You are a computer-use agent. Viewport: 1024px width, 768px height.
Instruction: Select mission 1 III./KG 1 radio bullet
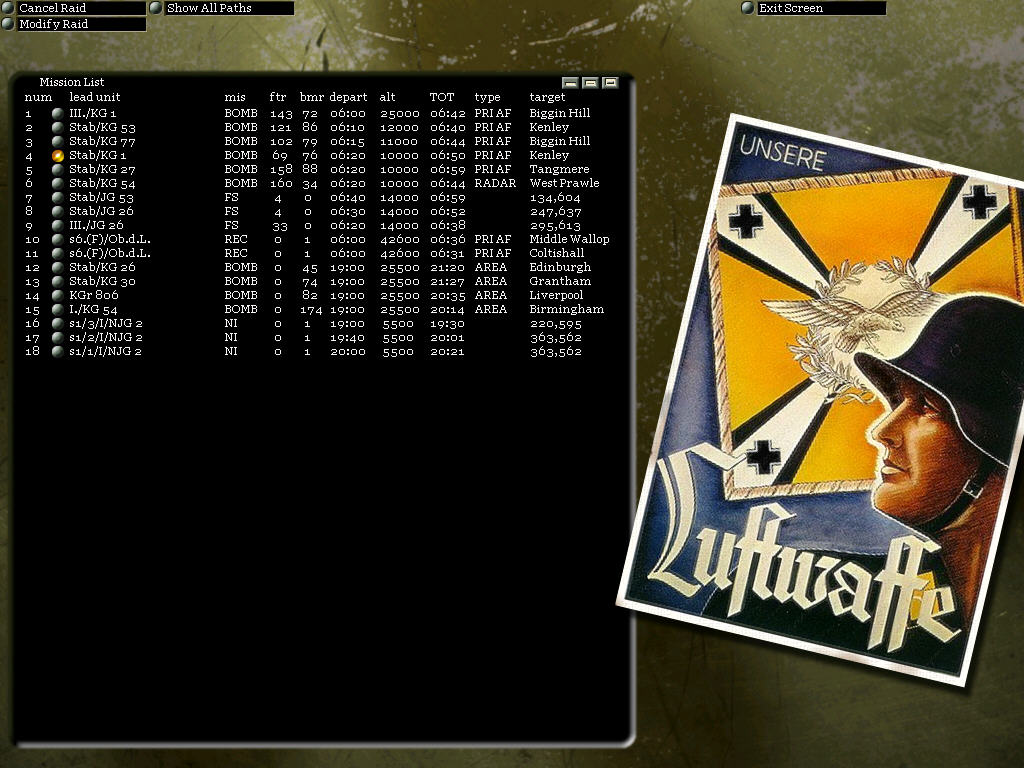point(57,113)
